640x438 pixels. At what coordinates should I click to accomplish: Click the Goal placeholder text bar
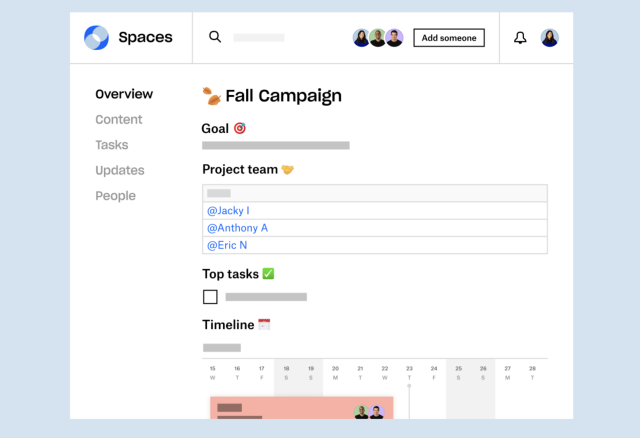pyautogui.click(x=276, y=145)
